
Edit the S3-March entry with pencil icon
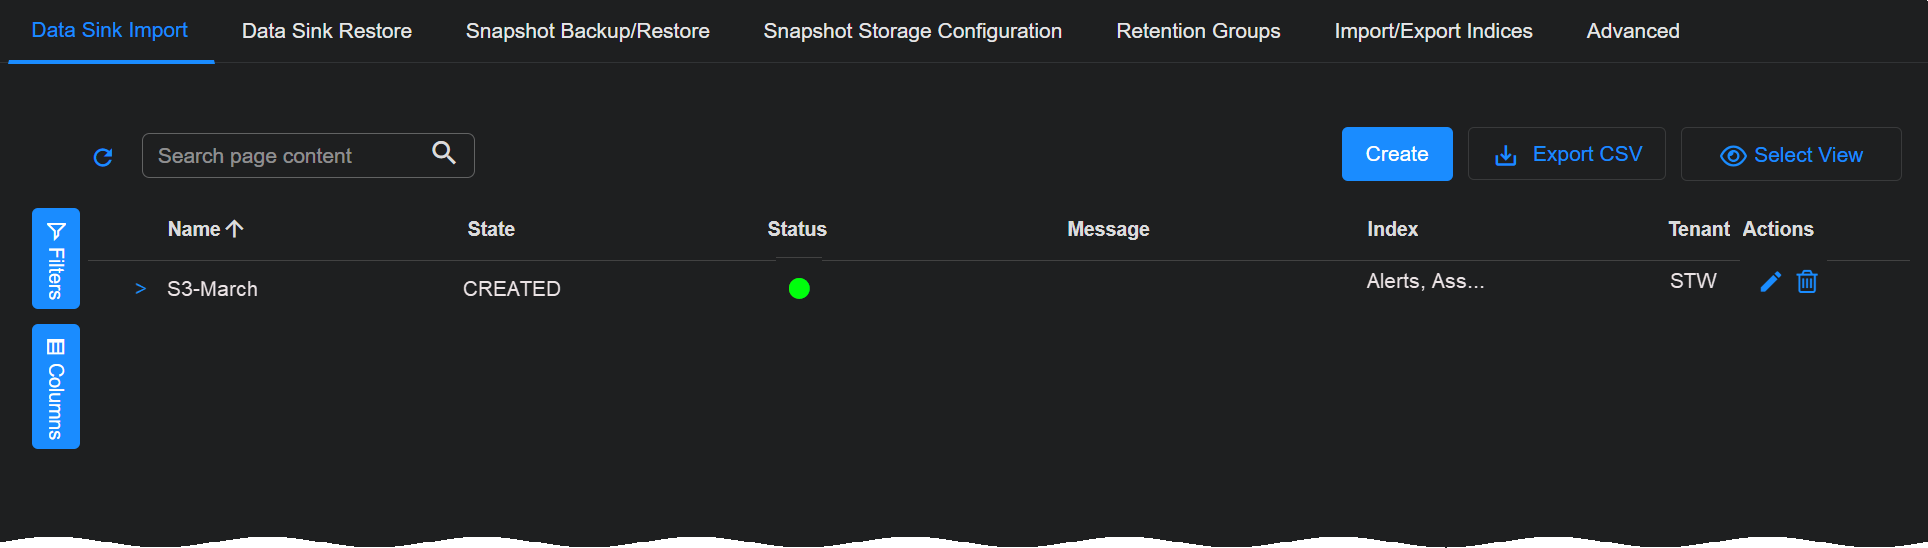pyautogui.click(x=1770, y=282)
